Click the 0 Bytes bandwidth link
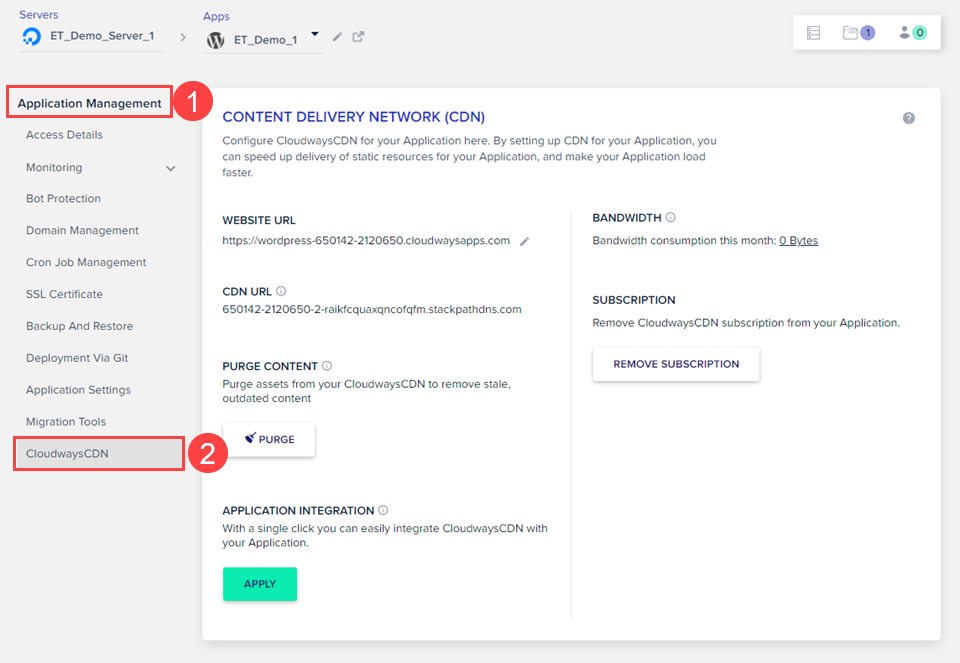 coord(798,241)
